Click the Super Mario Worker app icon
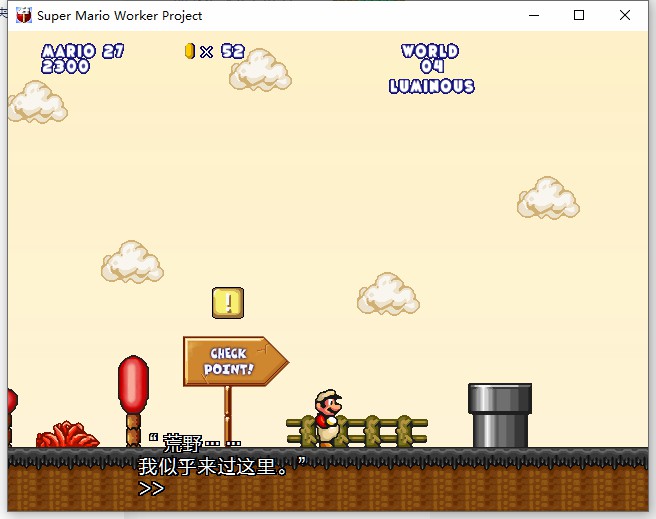This screenshot has height=519, width=656. click(24, 15)
